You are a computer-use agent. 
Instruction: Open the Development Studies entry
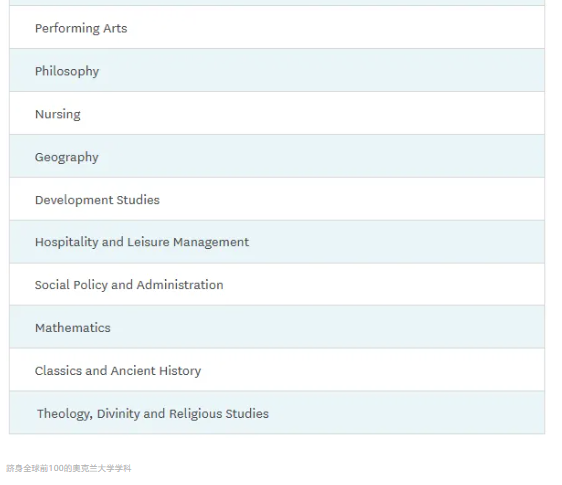click(x=277, y=199)
